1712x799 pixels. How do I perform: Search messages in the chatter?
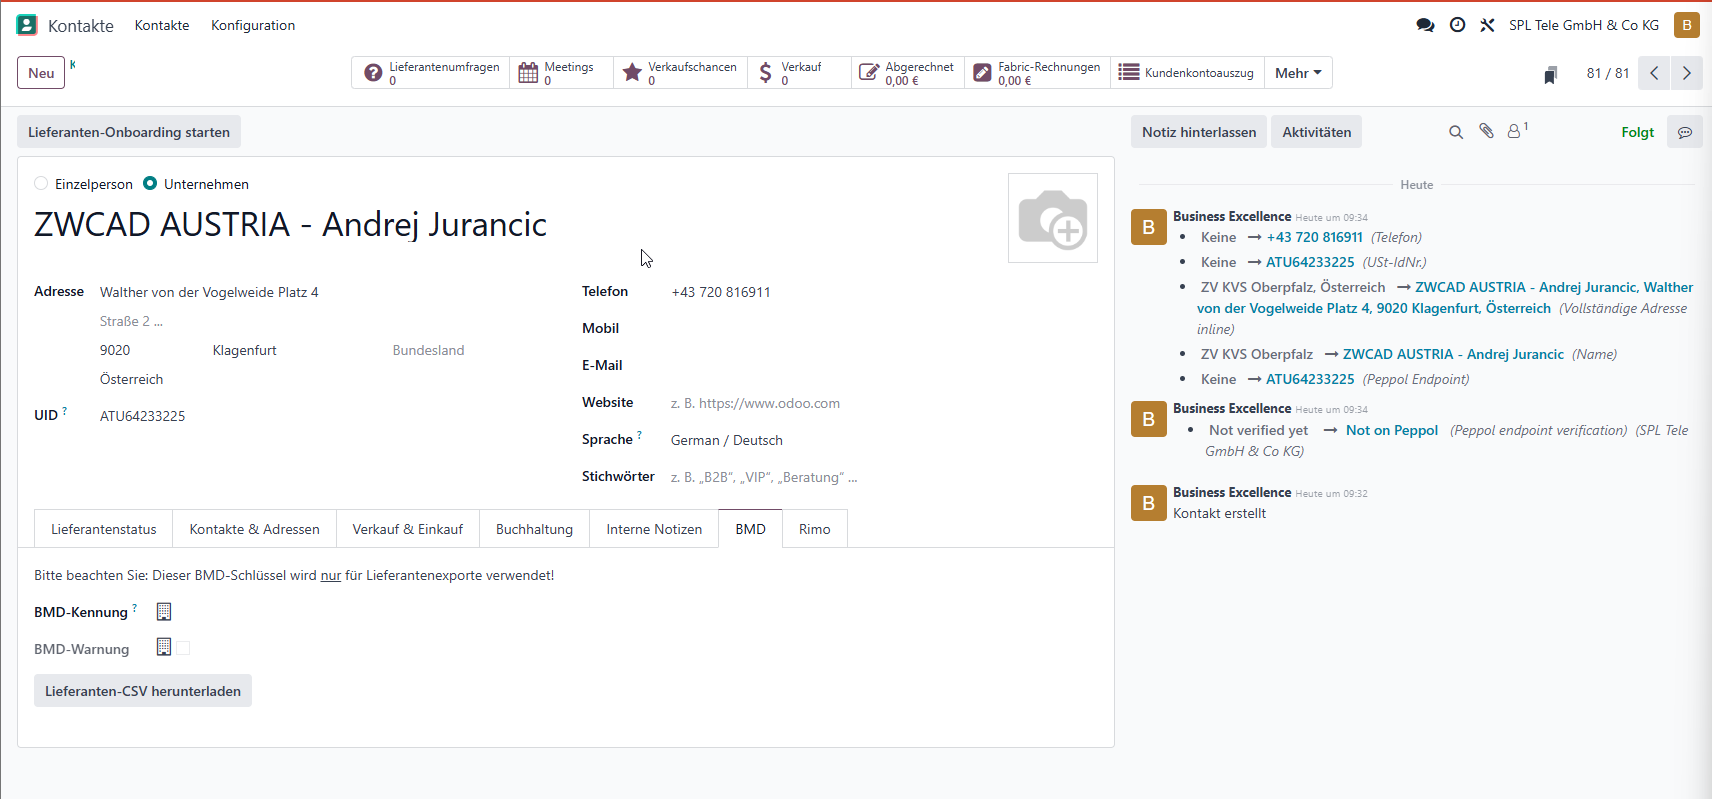[1456, 132]
